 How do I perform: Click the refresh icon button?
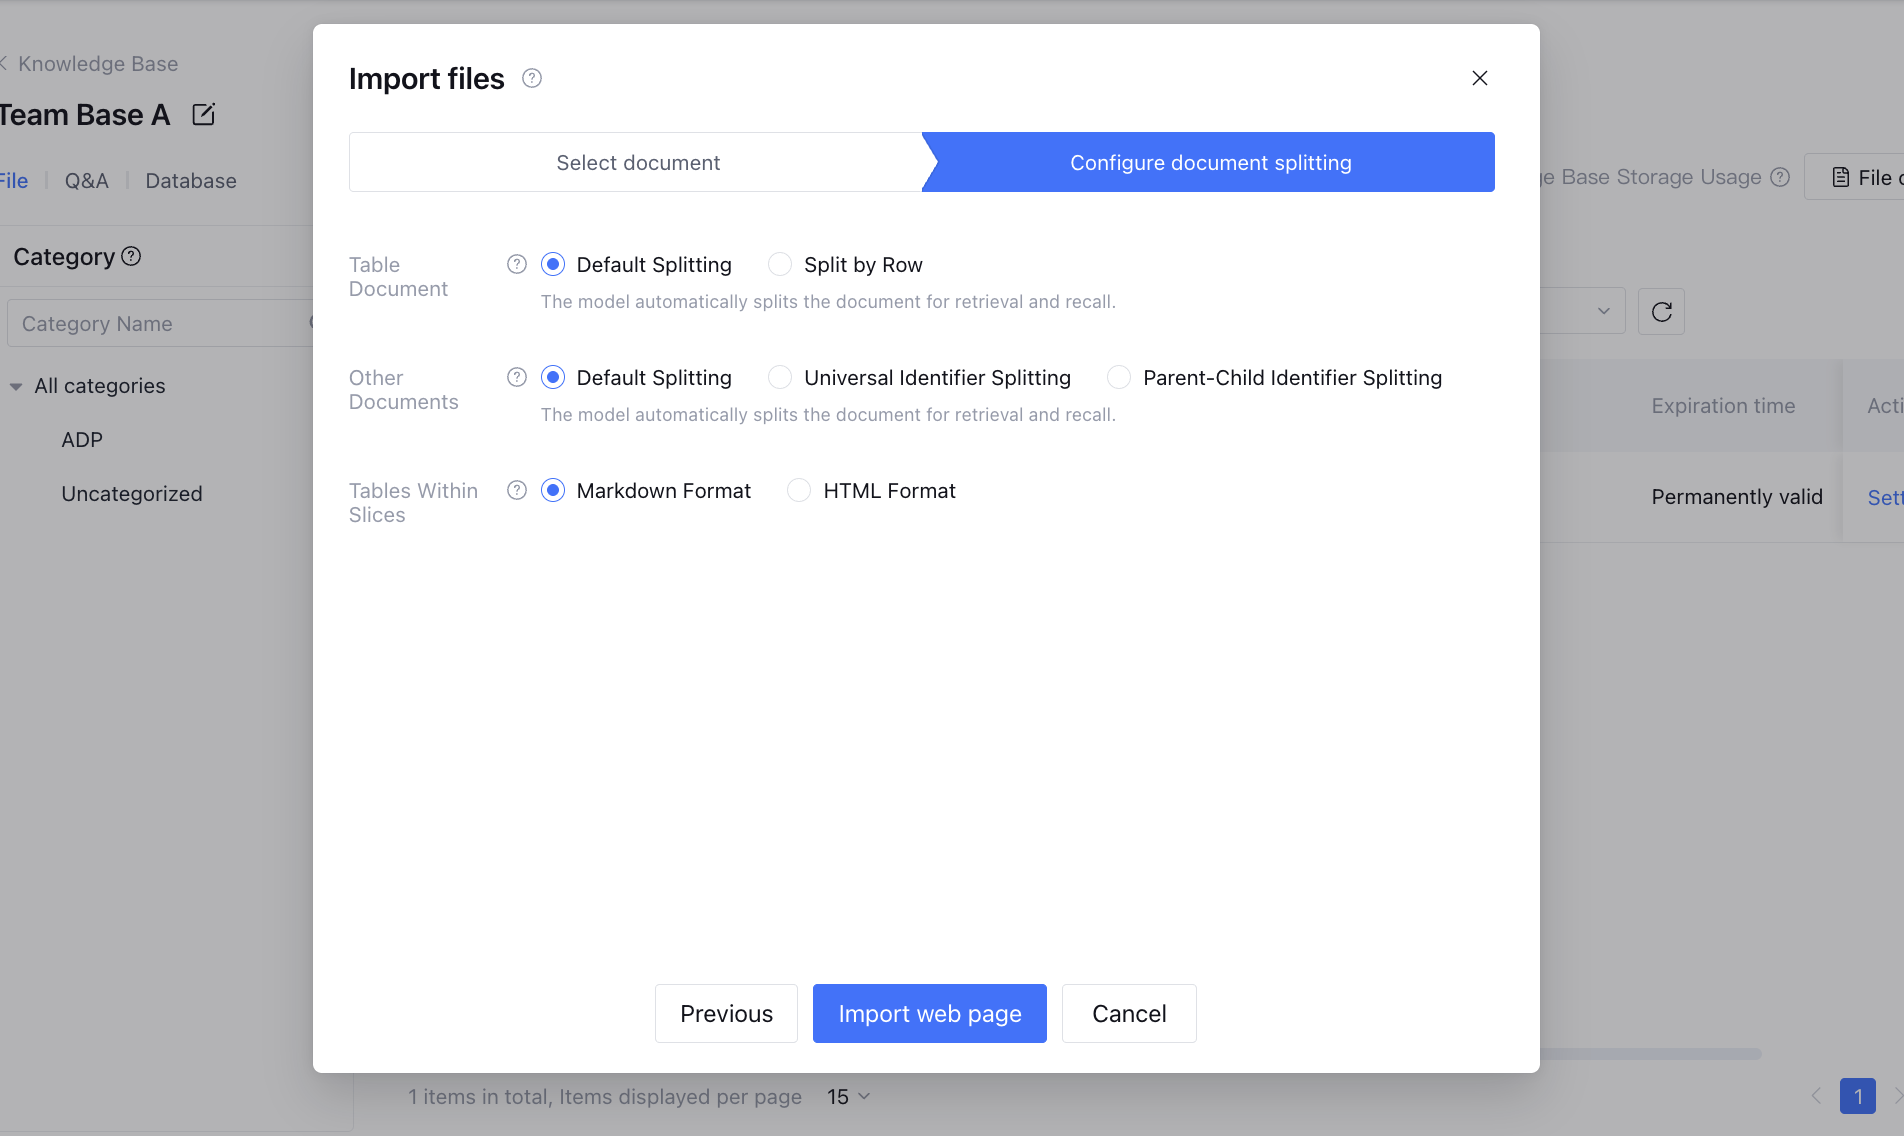(x=1661, y=312)
